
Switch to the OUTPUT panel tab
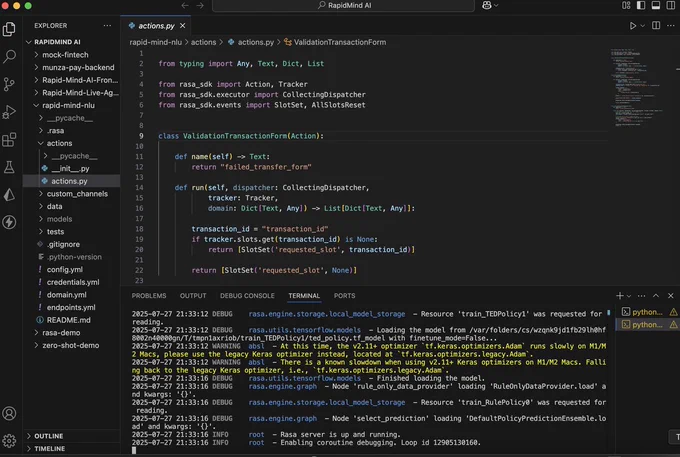pos(193,296)
